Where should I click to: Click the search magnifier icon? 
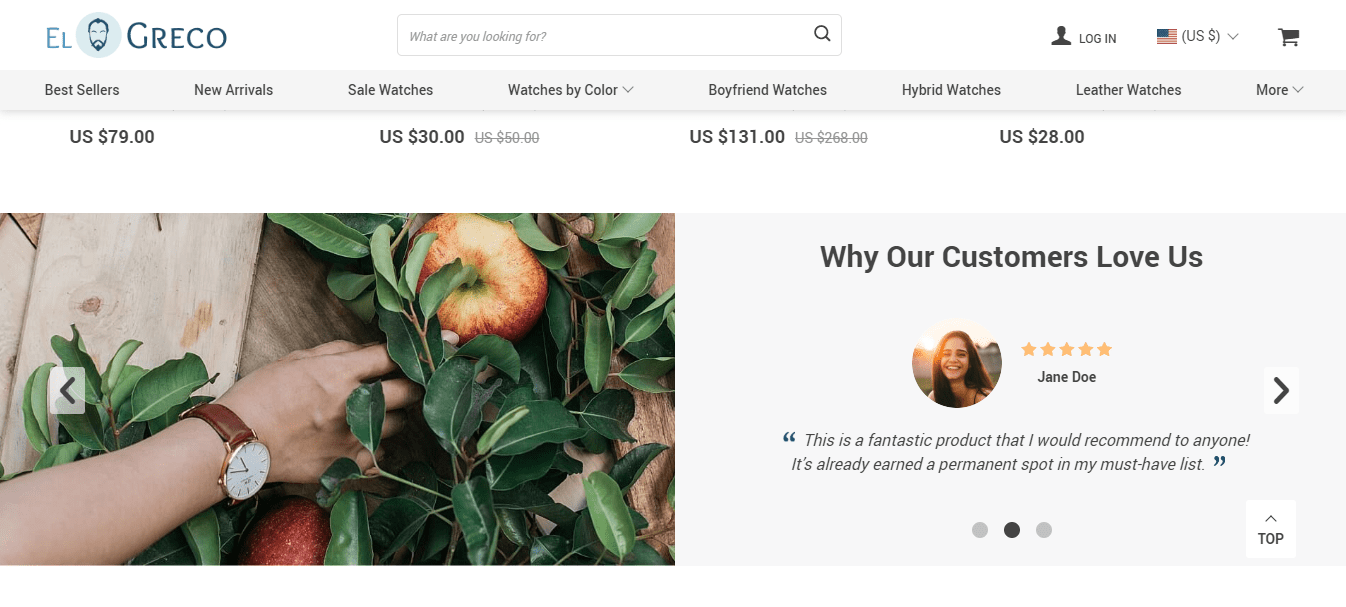822,34
